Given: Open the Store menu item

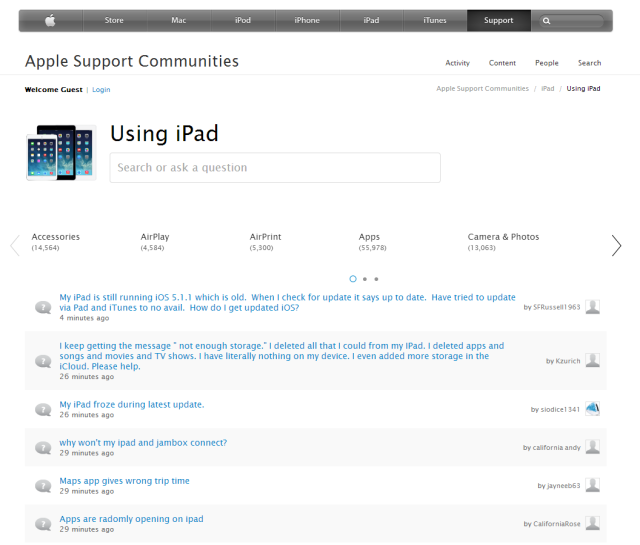Looking at the screenshot, I should (x=114, y=20).
